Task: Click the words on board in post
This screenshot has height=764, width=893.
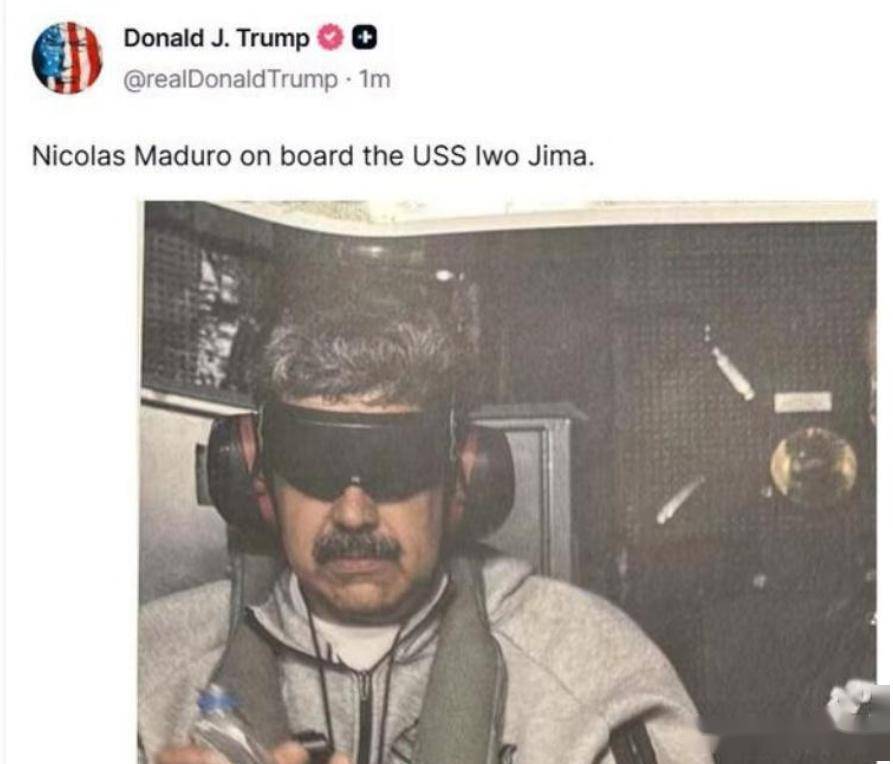Action: tap(298, 156)
